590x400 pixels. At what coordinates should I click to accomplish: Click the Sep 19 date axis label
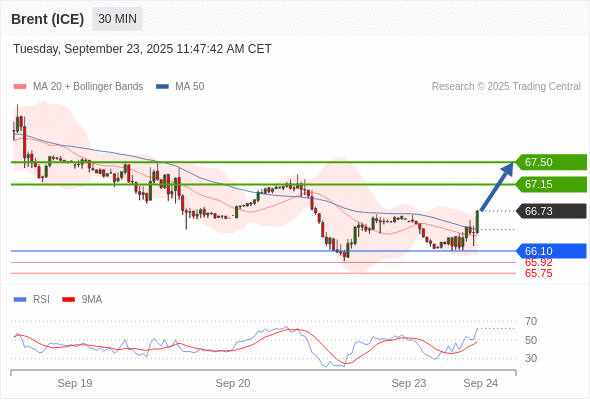coord(75,383)
